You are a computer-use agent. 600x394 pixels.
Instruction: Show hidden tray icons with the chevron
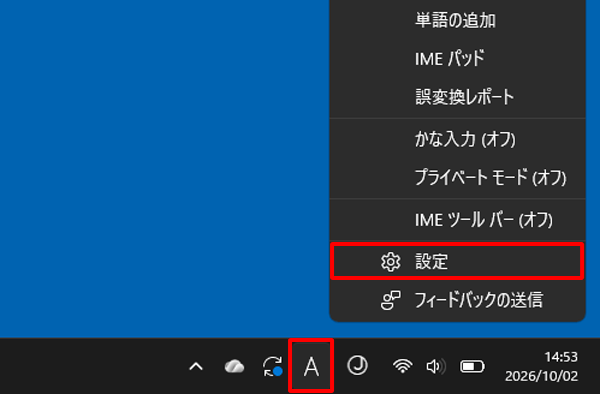(196, 366)
